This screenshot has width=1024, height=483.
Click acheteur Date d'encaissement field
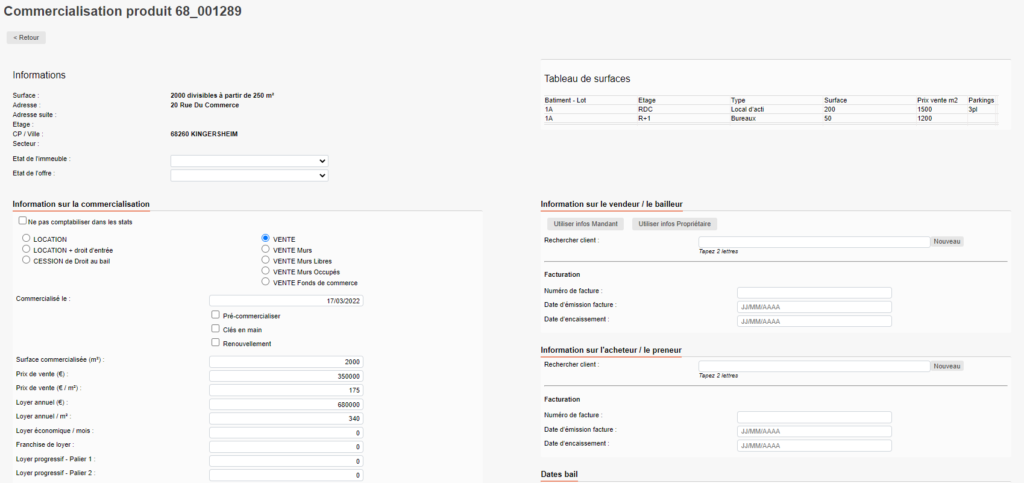(x=813, y=445)
